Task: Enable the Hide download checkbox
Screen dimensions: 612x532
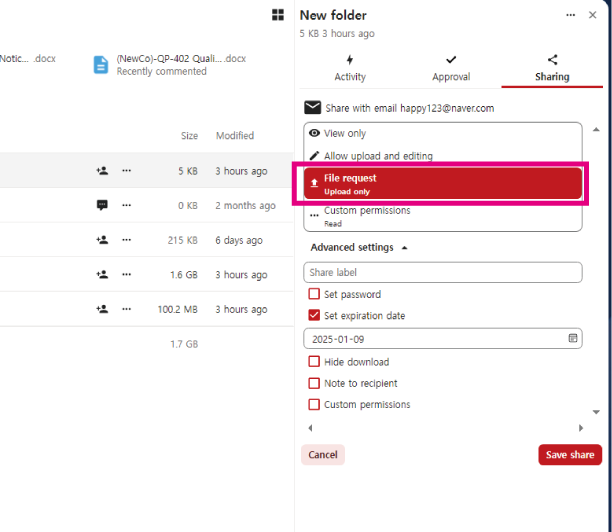Action: point(314,362)
